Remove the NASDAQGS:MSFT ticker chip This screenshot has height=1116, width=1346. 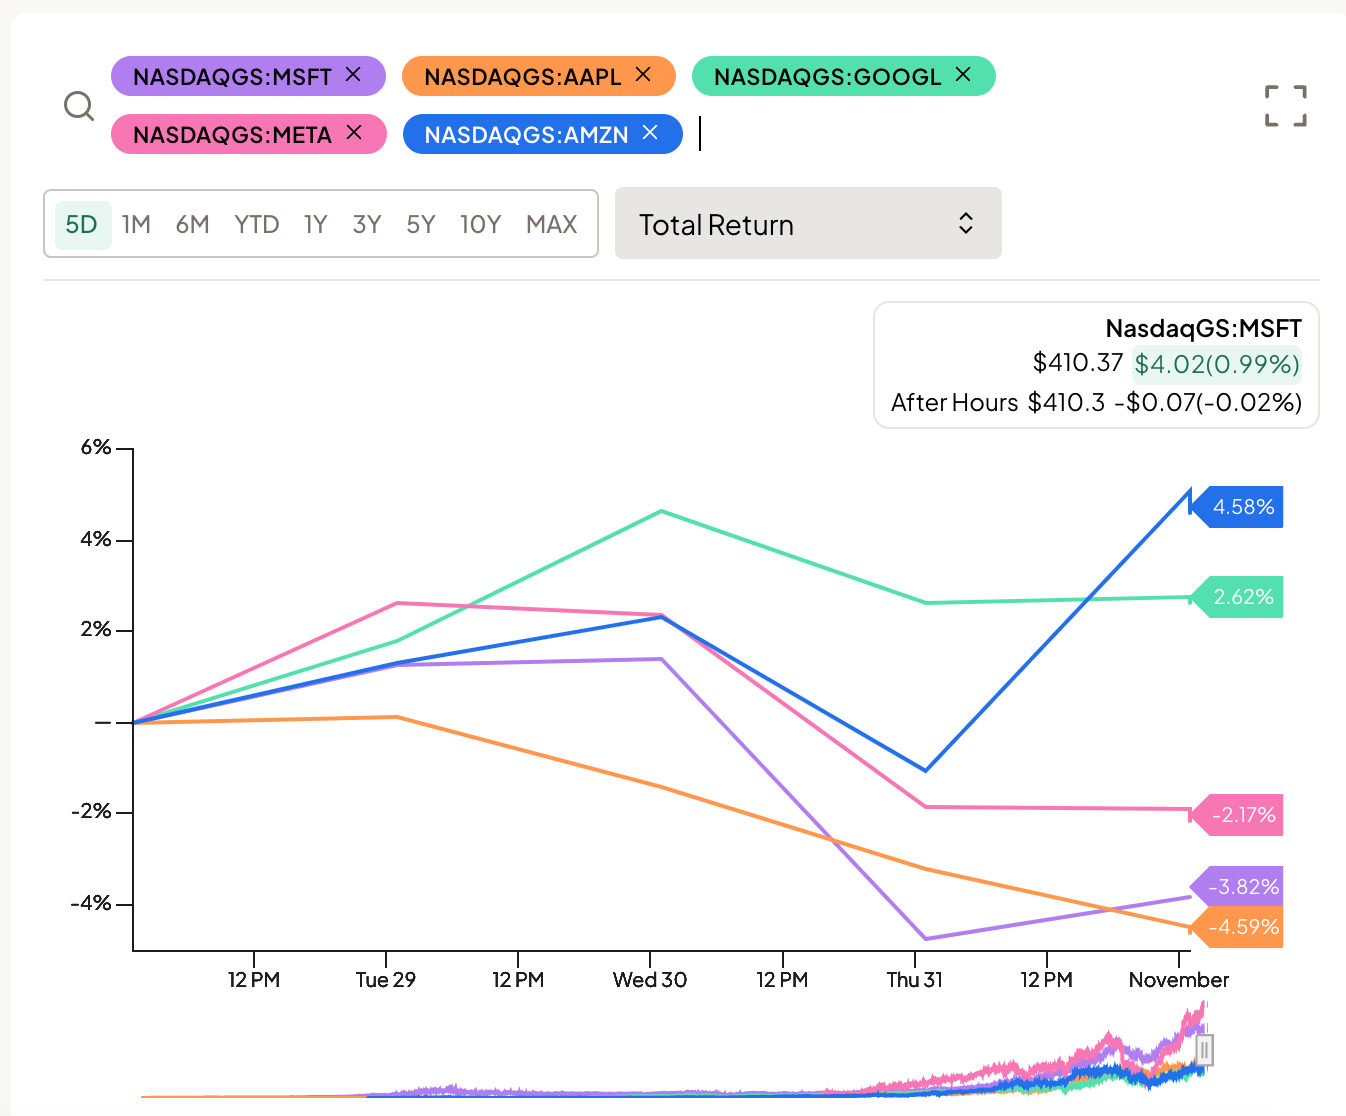[x=353, y=75]
